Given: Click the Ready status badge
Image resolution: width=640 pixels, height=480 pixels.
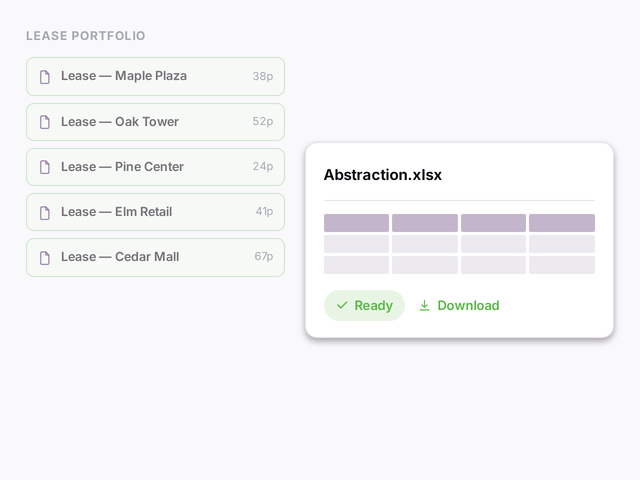Looking at the screenshot, I should (364, 305).
